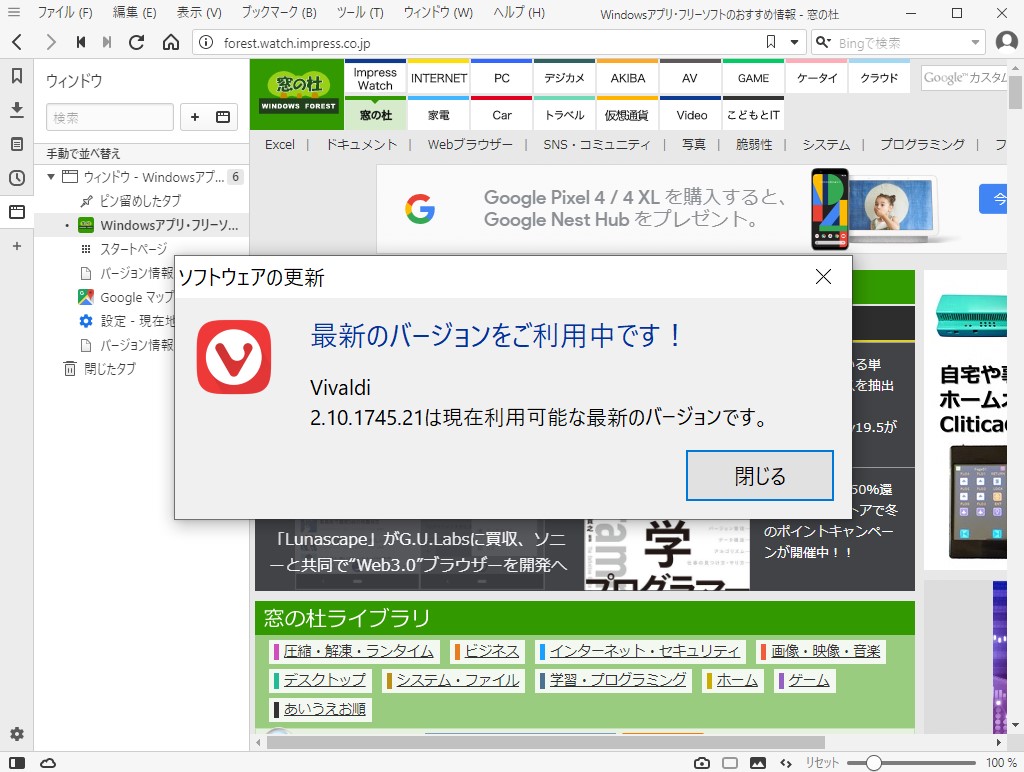Open the History panel
This screenshot has height=772, width=1024.
(x=16, y=178)
